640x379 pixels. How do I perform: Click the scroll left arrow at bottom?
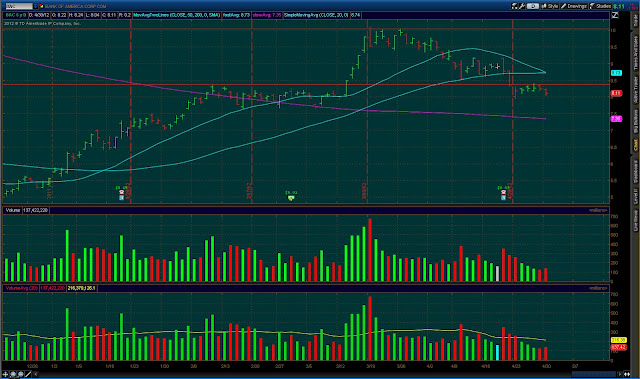[x=36, y=374]
